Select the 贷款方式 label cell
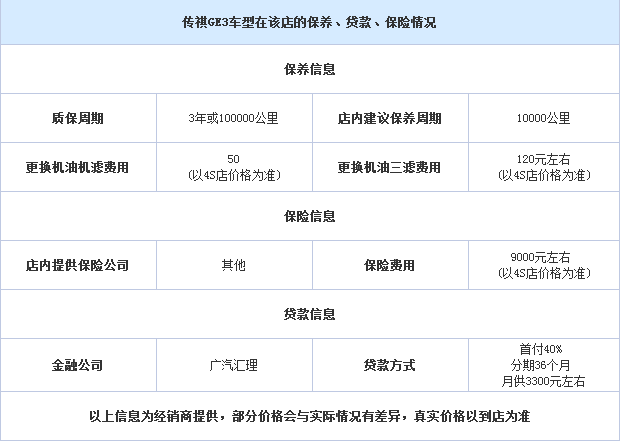 (x=390, y=365)
